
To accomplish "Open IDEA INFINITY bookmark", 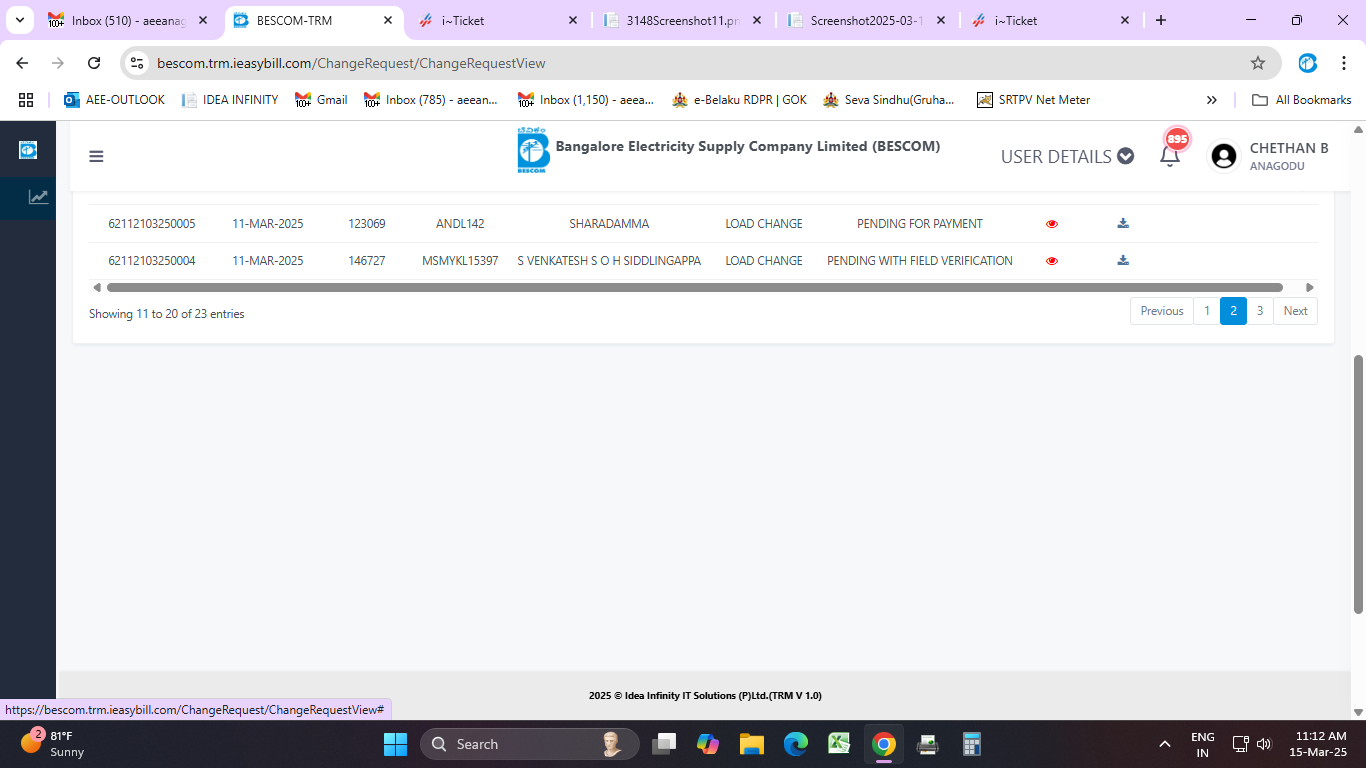I will point(229,100).
